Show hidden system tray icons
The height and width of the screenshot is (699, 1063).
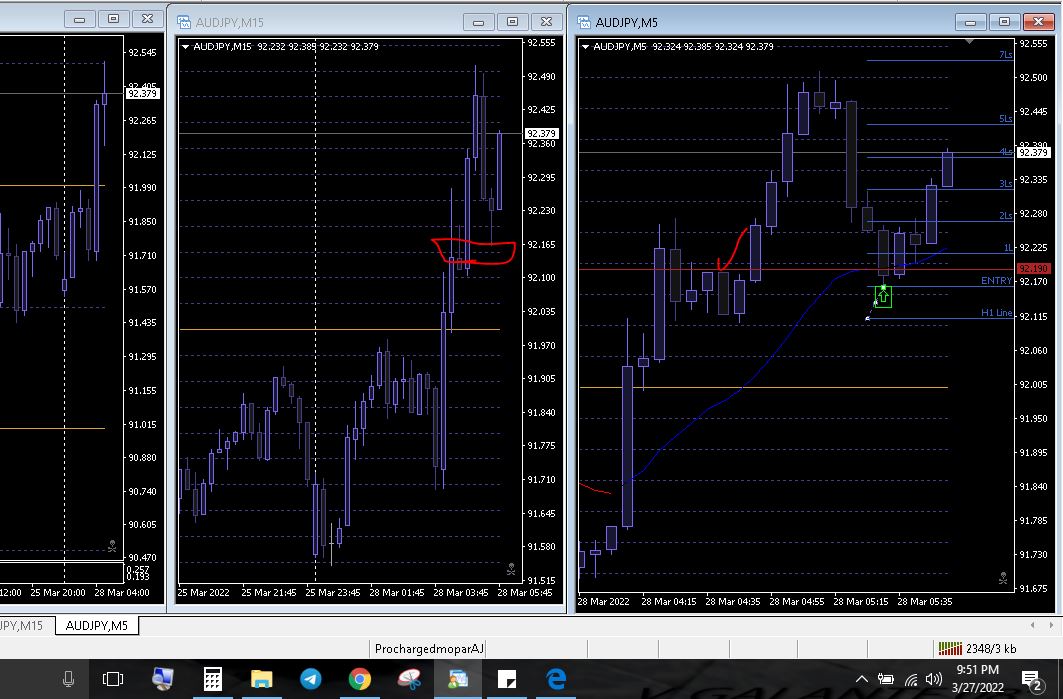[862, 679]
